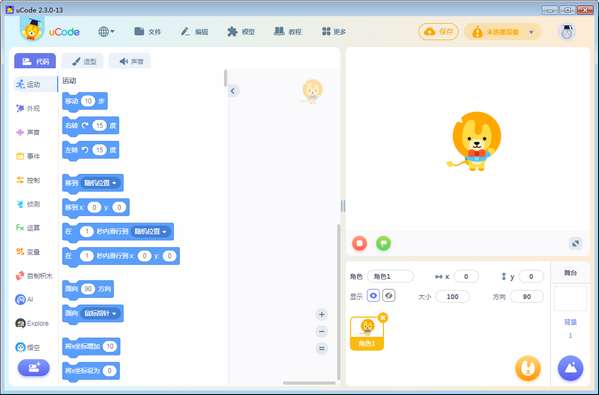Open the four-squares more menu

tap(333, 32)
